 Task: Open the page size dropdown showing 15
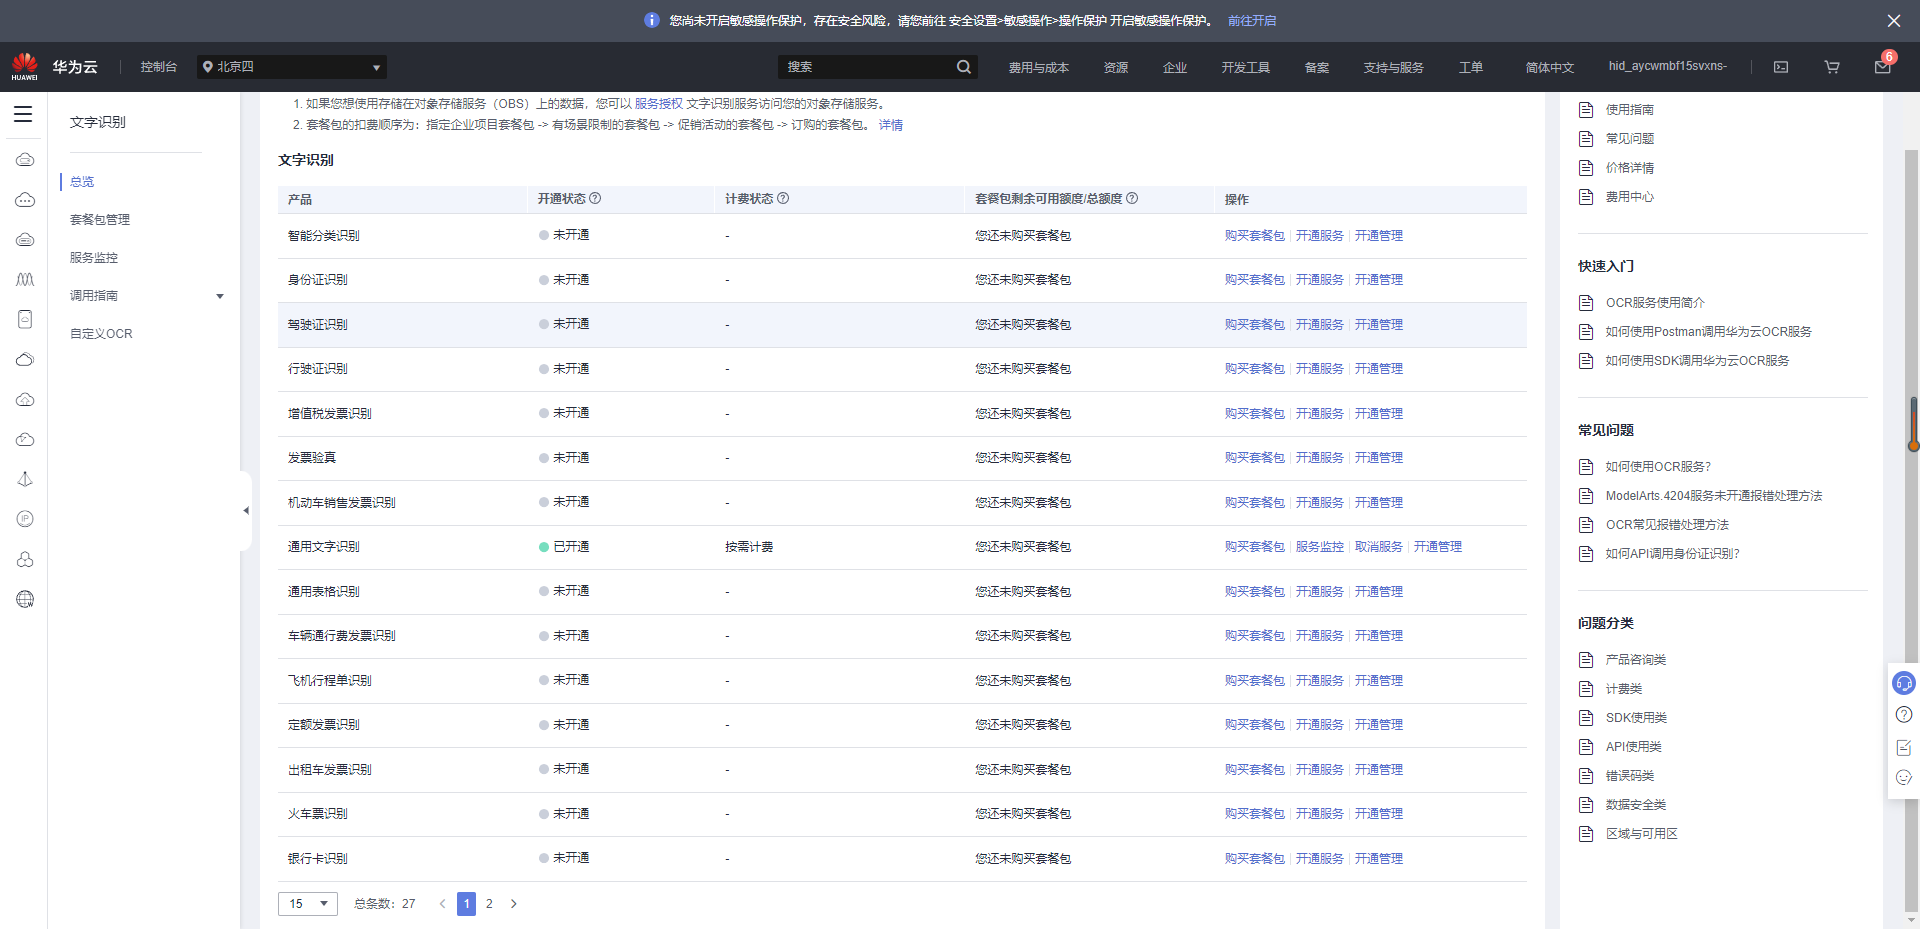click(308, 904)
